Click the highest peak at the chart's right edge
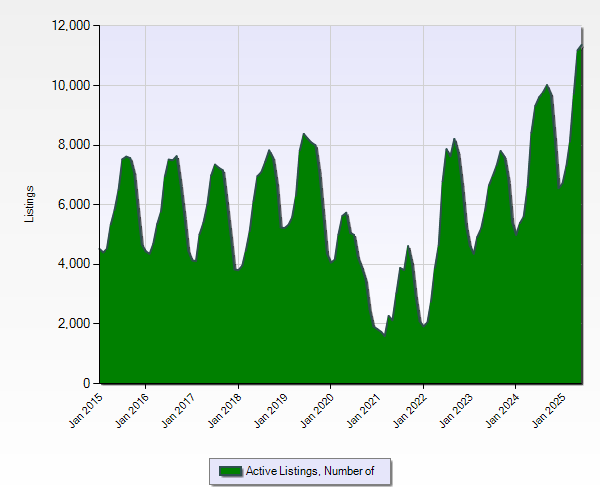 583,45
